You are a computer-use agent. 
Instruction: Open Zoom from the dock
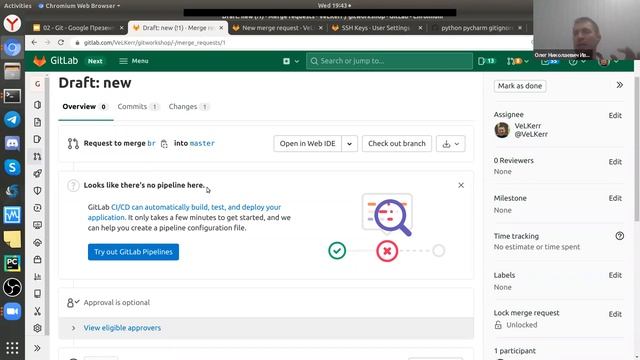(x=12, y=311)
